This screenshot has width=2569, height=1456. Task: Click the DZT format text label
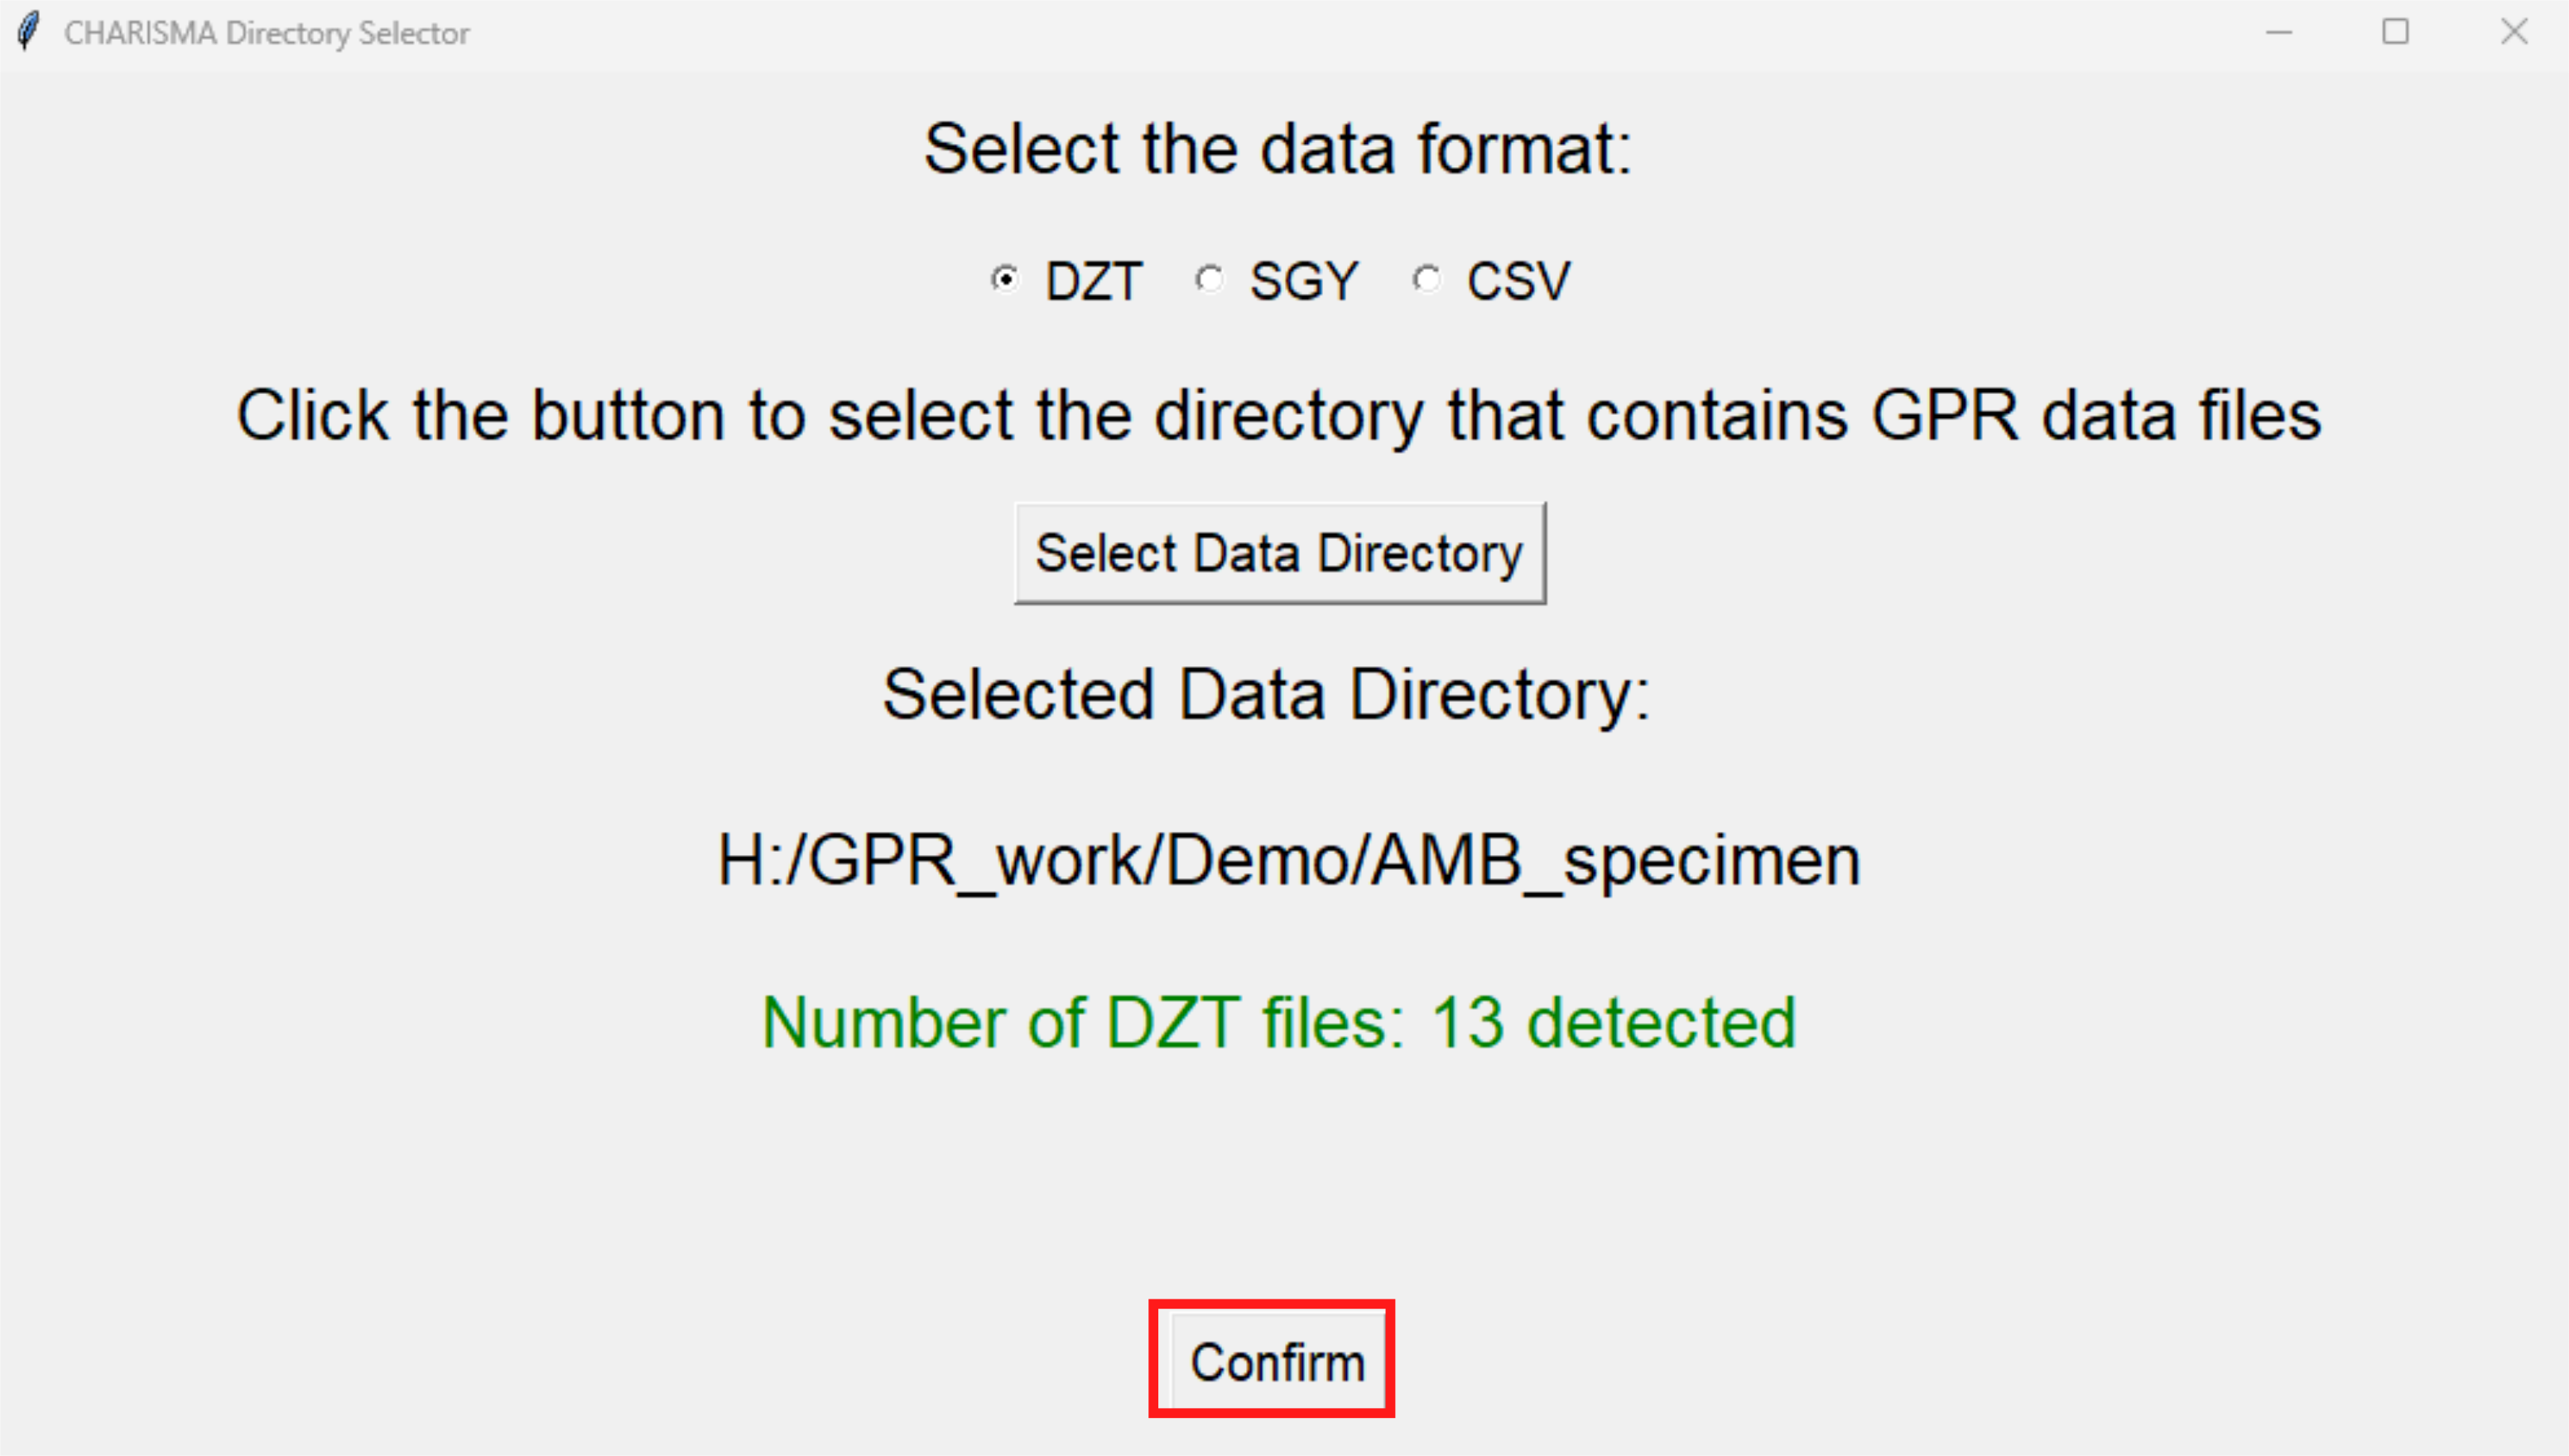pos(1094,281)
